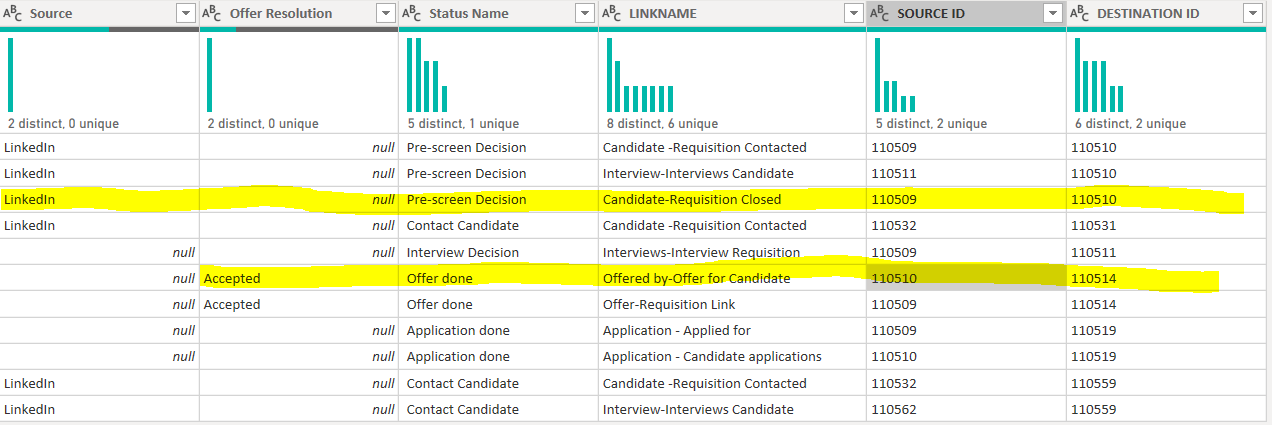Select 'Offer done' in the highlighted row
Image resolution: width=1272 pixels, height=425 pixels.
coord(498,278)
